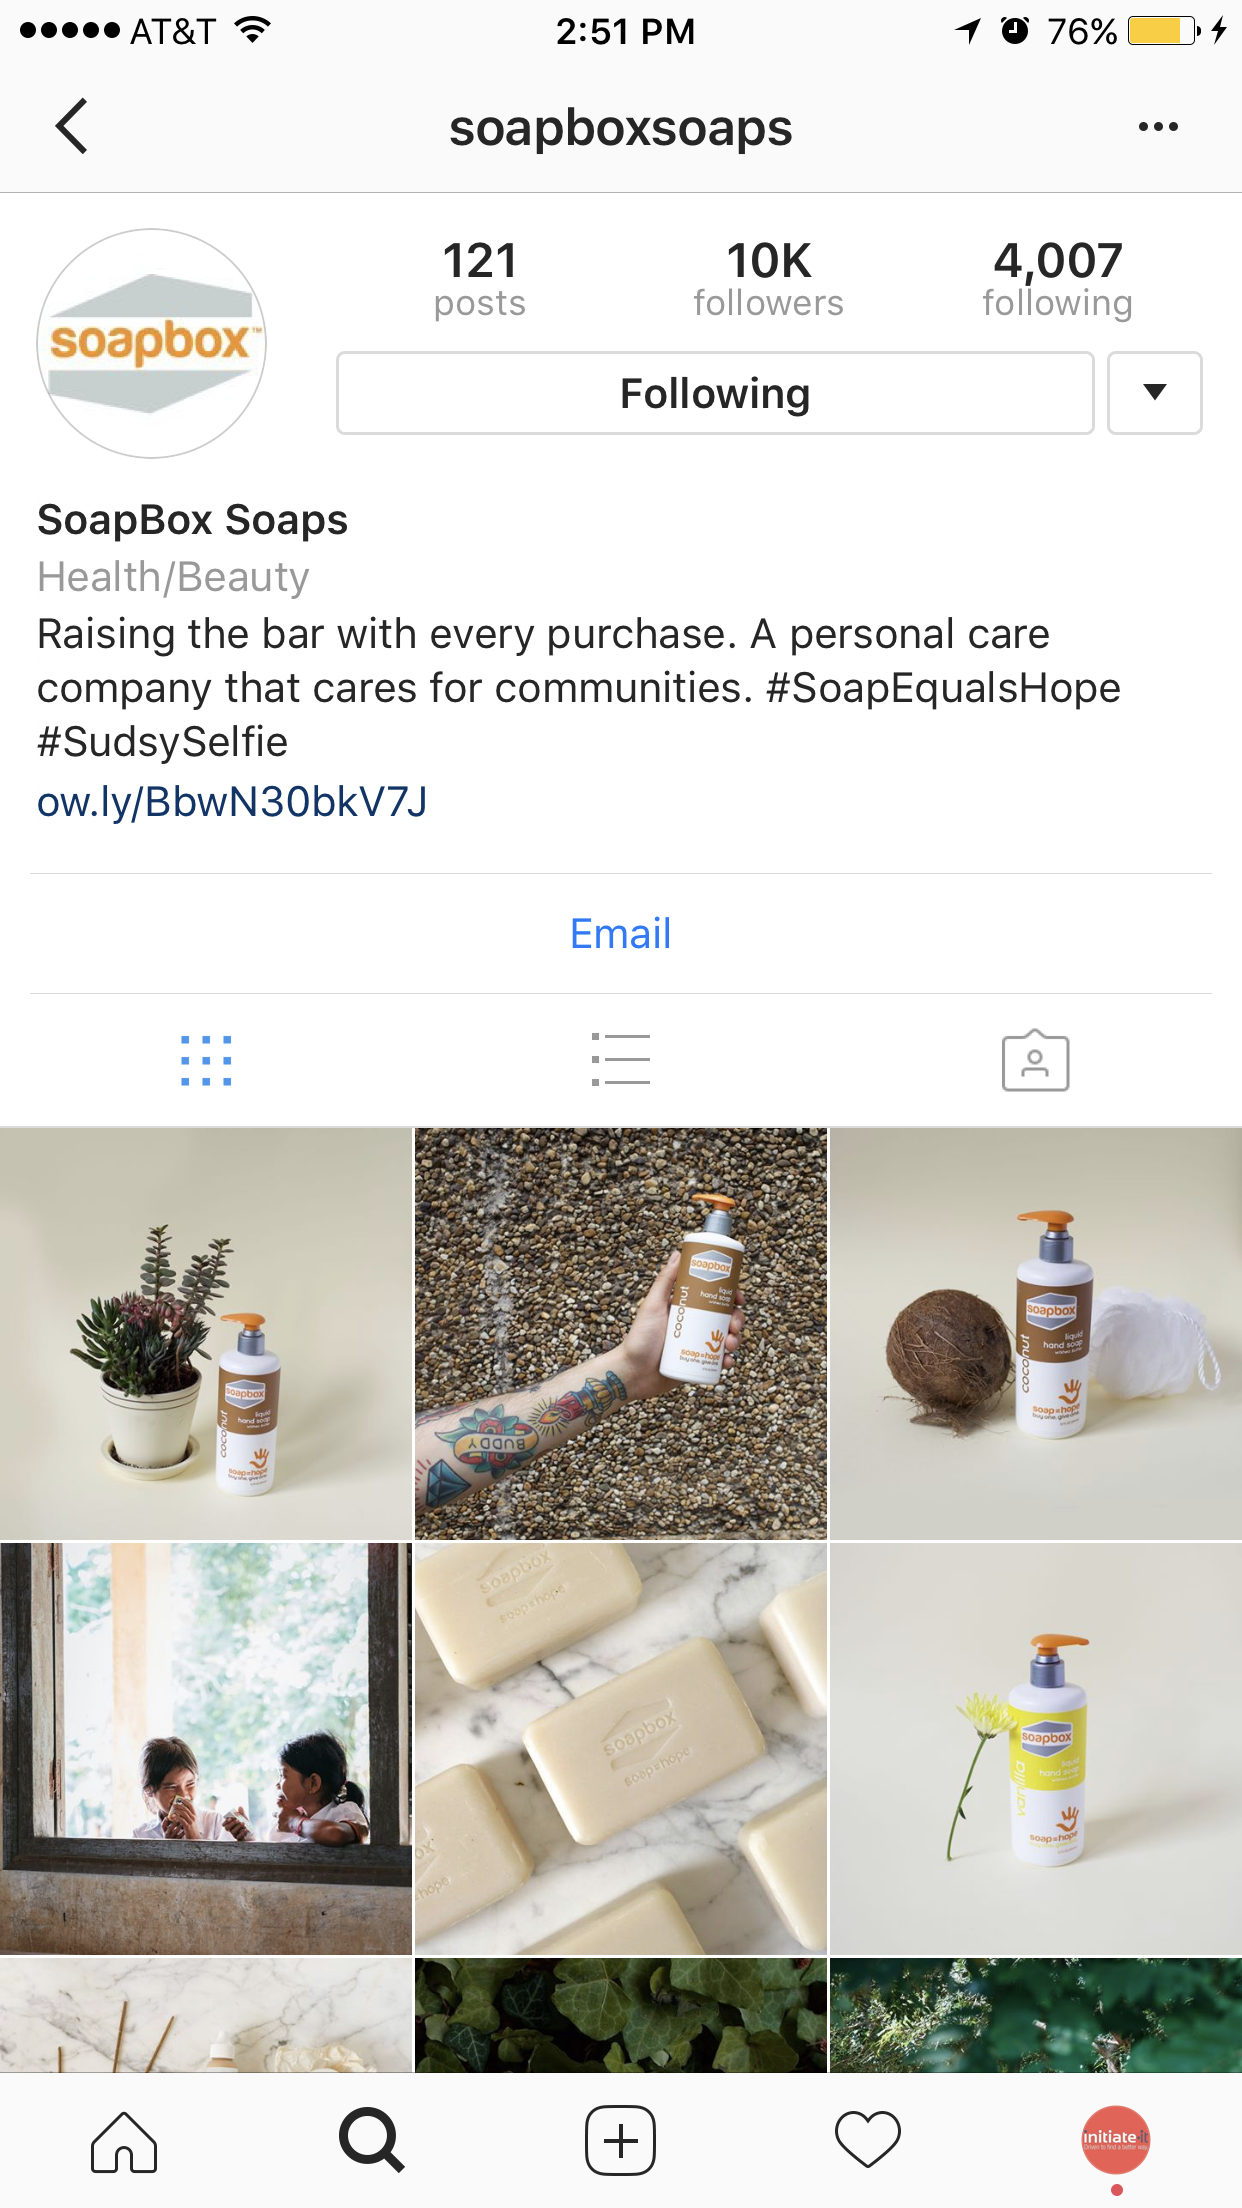
Task: Open the Search magnifier tab
Action: [x=372, y=2141]
